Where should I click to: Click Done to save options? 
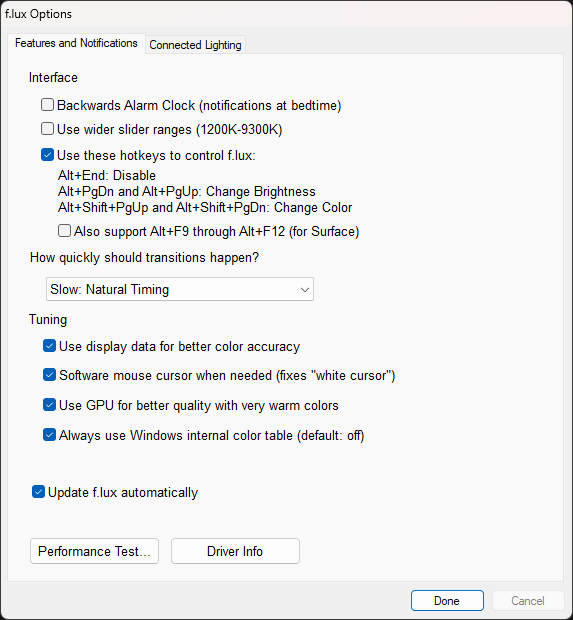(x=447, y=601)
